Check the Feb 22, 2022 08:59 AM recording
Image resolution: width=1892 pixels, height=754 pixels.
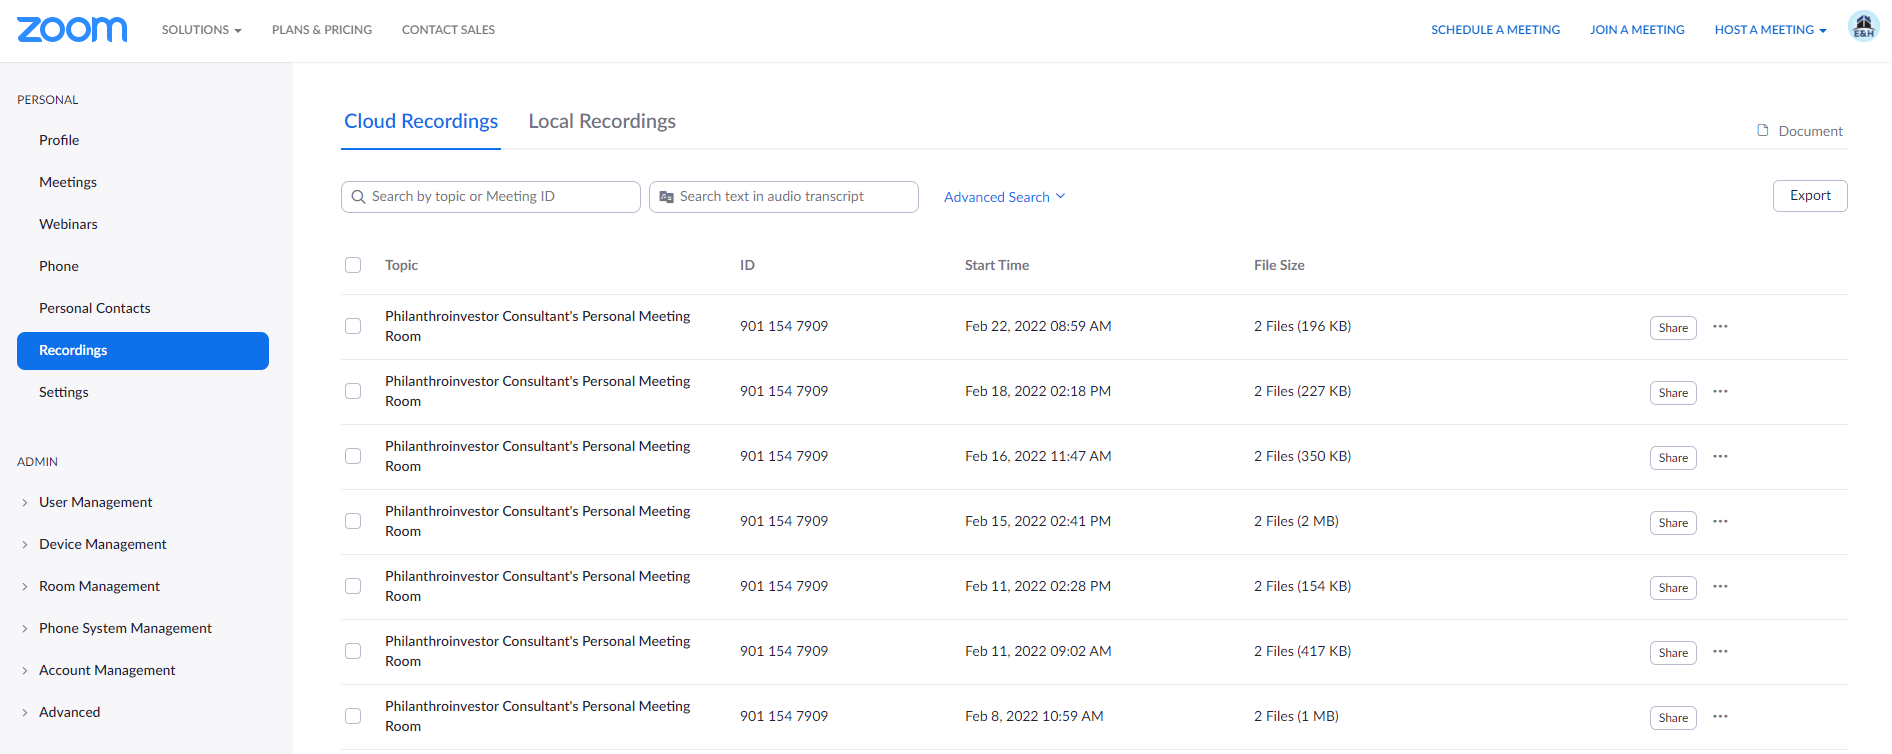[x=353, y=326]
